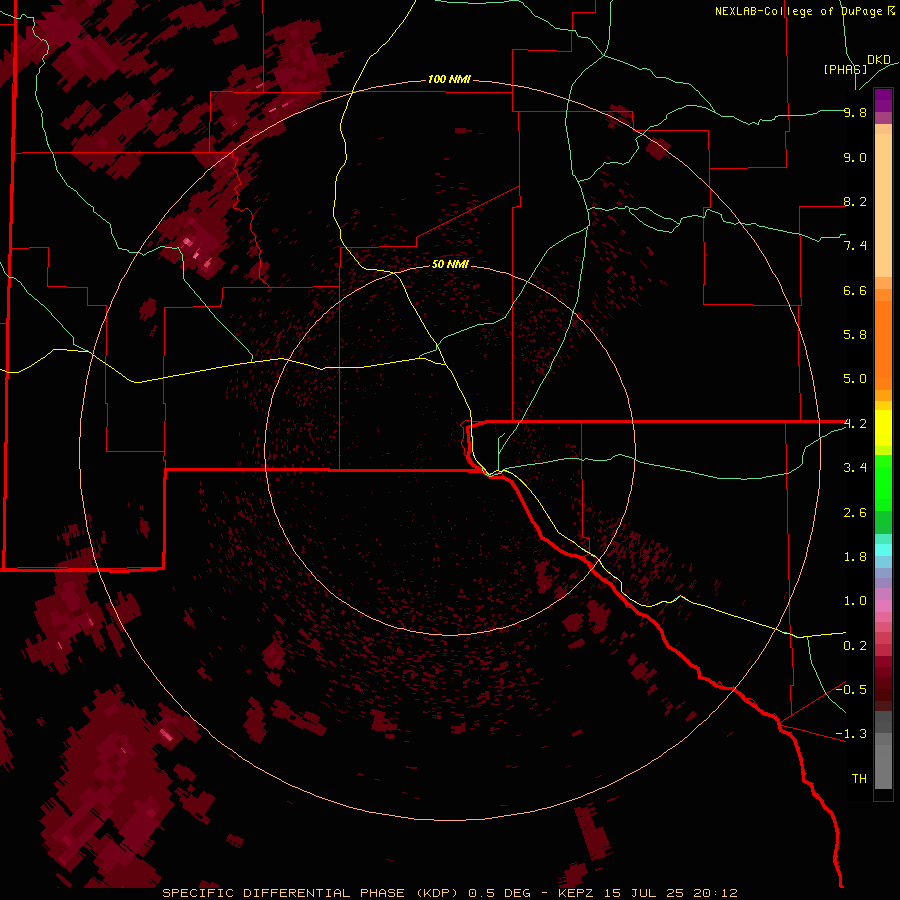Click the cyan band of the color bar
This screenshot has width=900, height=900.
(x=883, y=550)
